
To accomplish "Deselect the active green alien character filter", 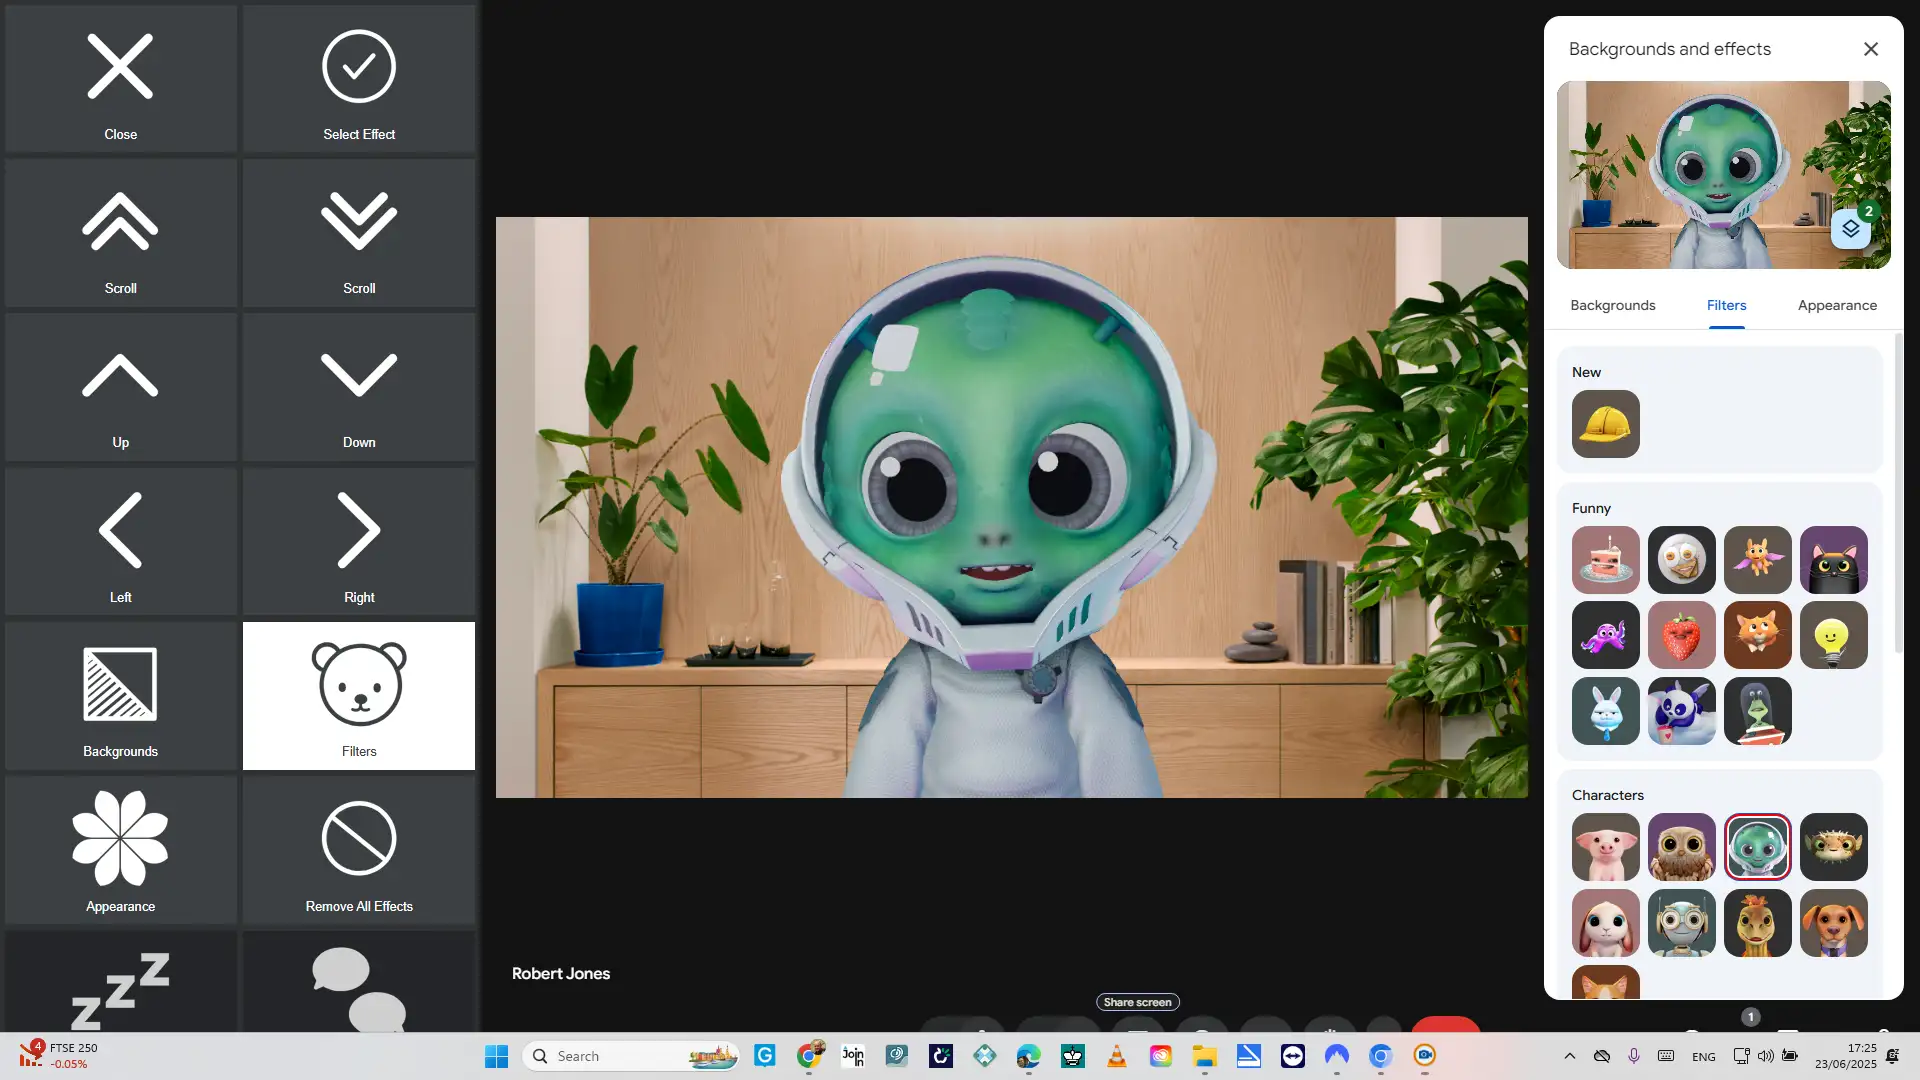I will click(1757, 847).
